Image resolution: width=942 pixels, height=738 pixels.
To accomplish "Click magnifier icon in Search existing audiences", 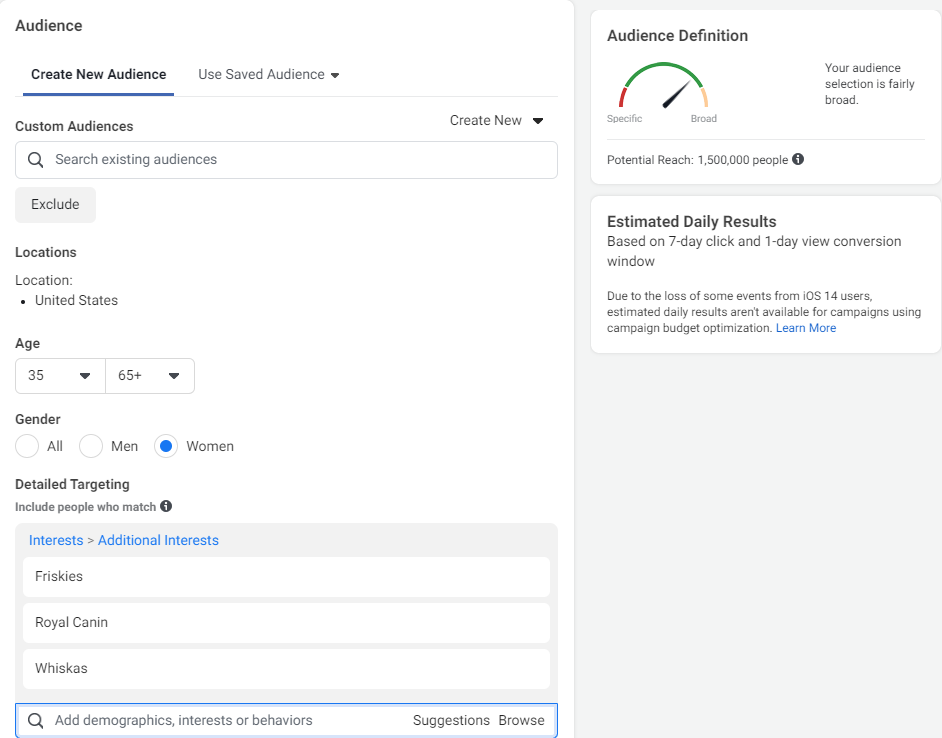I will pos(35,160).
